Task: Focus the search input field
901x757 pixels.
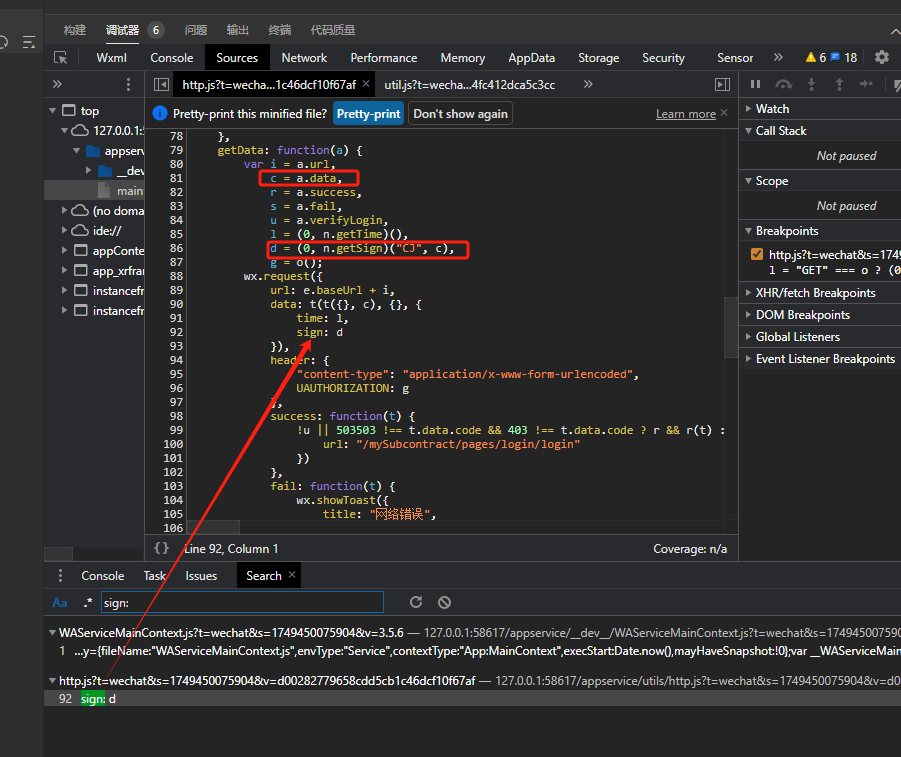Action: (242, 602)
